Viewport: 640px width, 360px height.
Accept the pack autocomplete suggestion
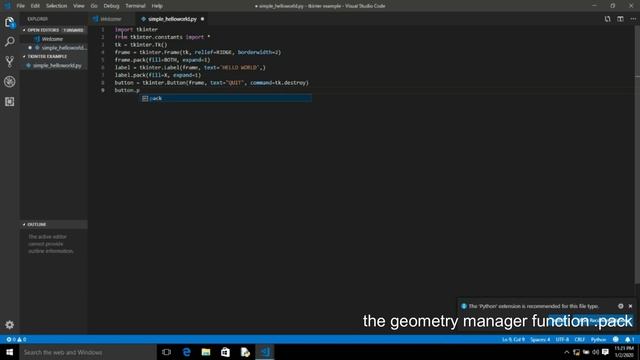tap(225, 98)
